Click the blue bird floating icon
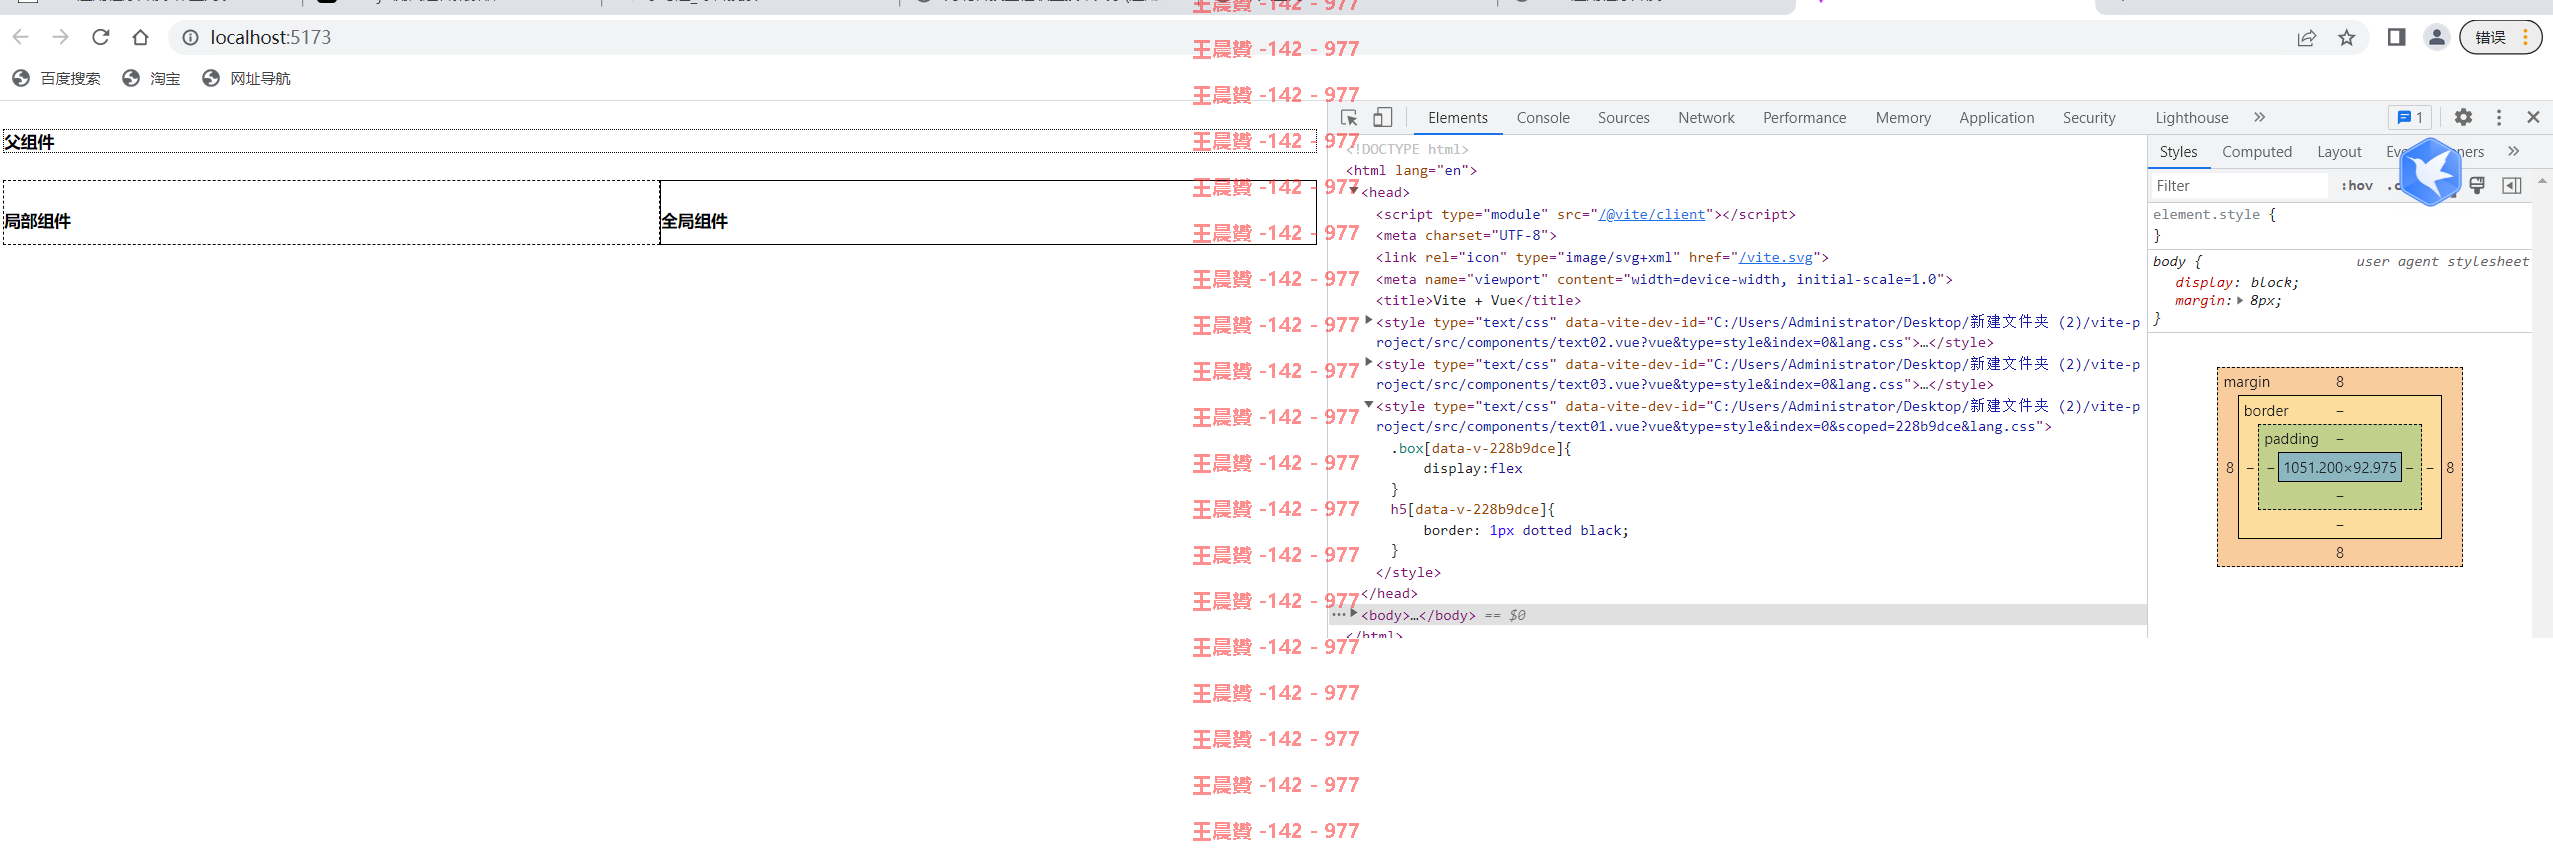This screenshot has width=2553, height=864. tap(2430, 172)
